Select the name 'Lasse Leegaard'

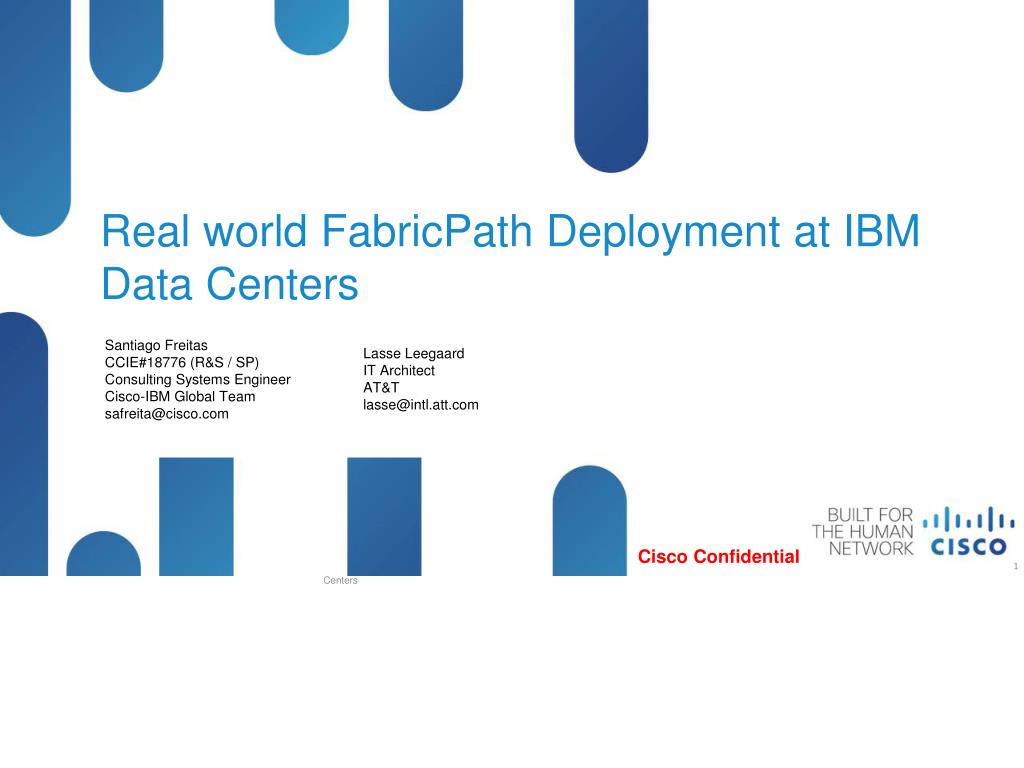tap(413, 353)
